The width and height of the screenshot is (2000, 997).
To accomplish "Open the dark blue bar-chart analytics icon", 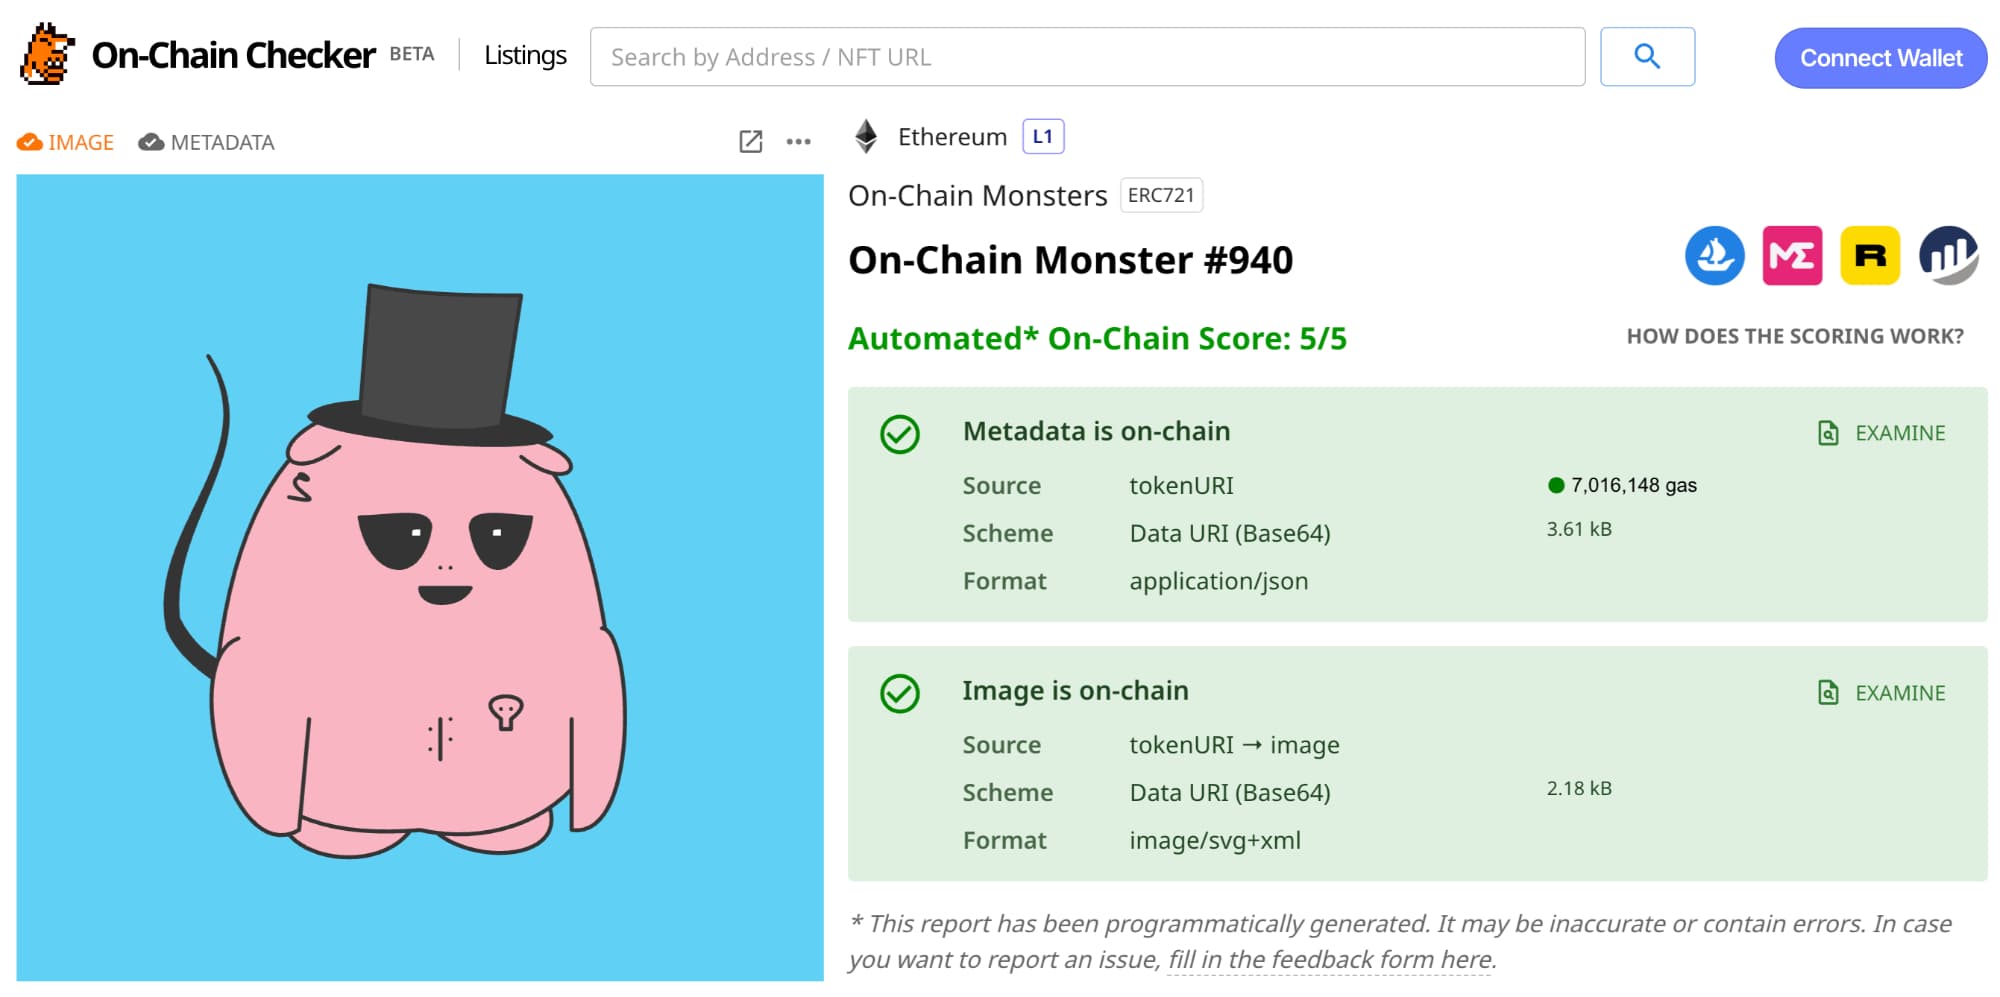I will click(x=1948, y=256).
